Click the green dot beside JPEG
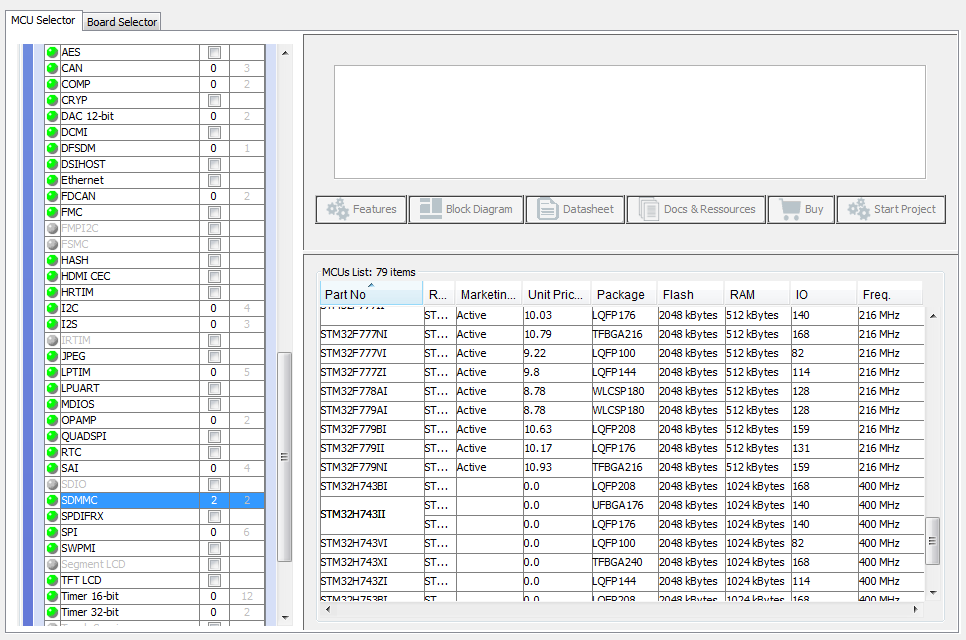 (52, 357)
